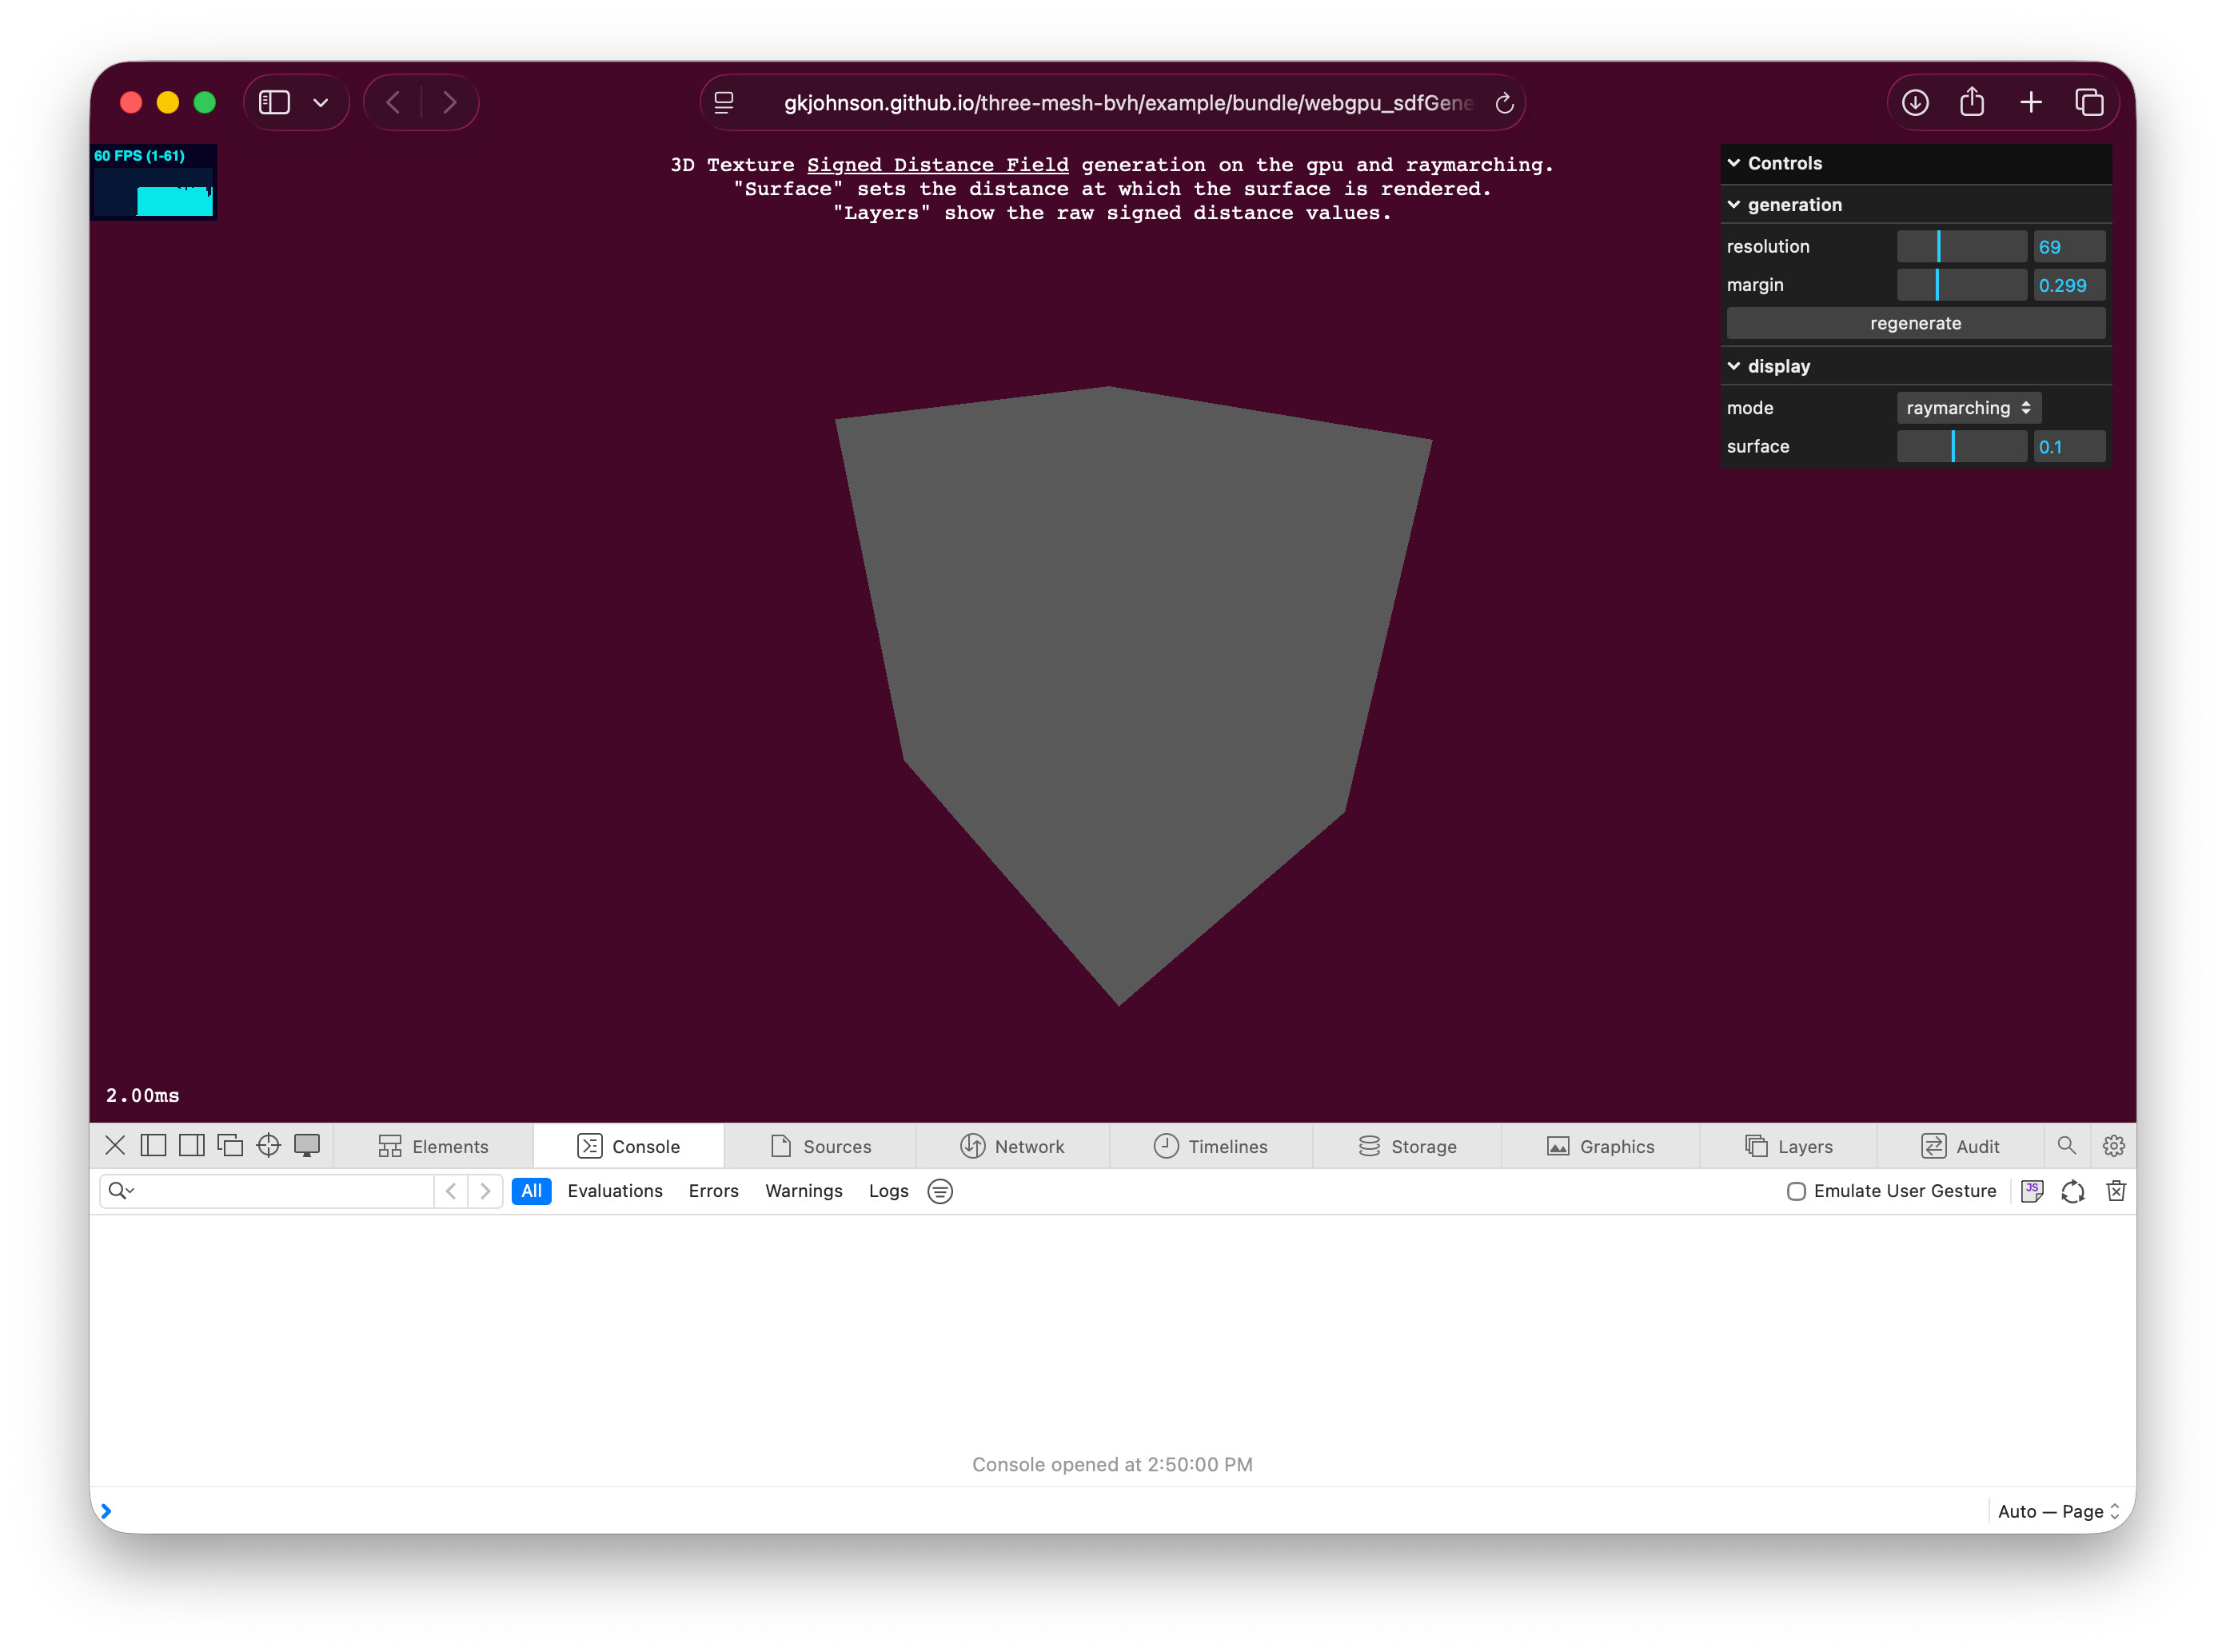Show the Safari downloads icon

pos(1914,102)
